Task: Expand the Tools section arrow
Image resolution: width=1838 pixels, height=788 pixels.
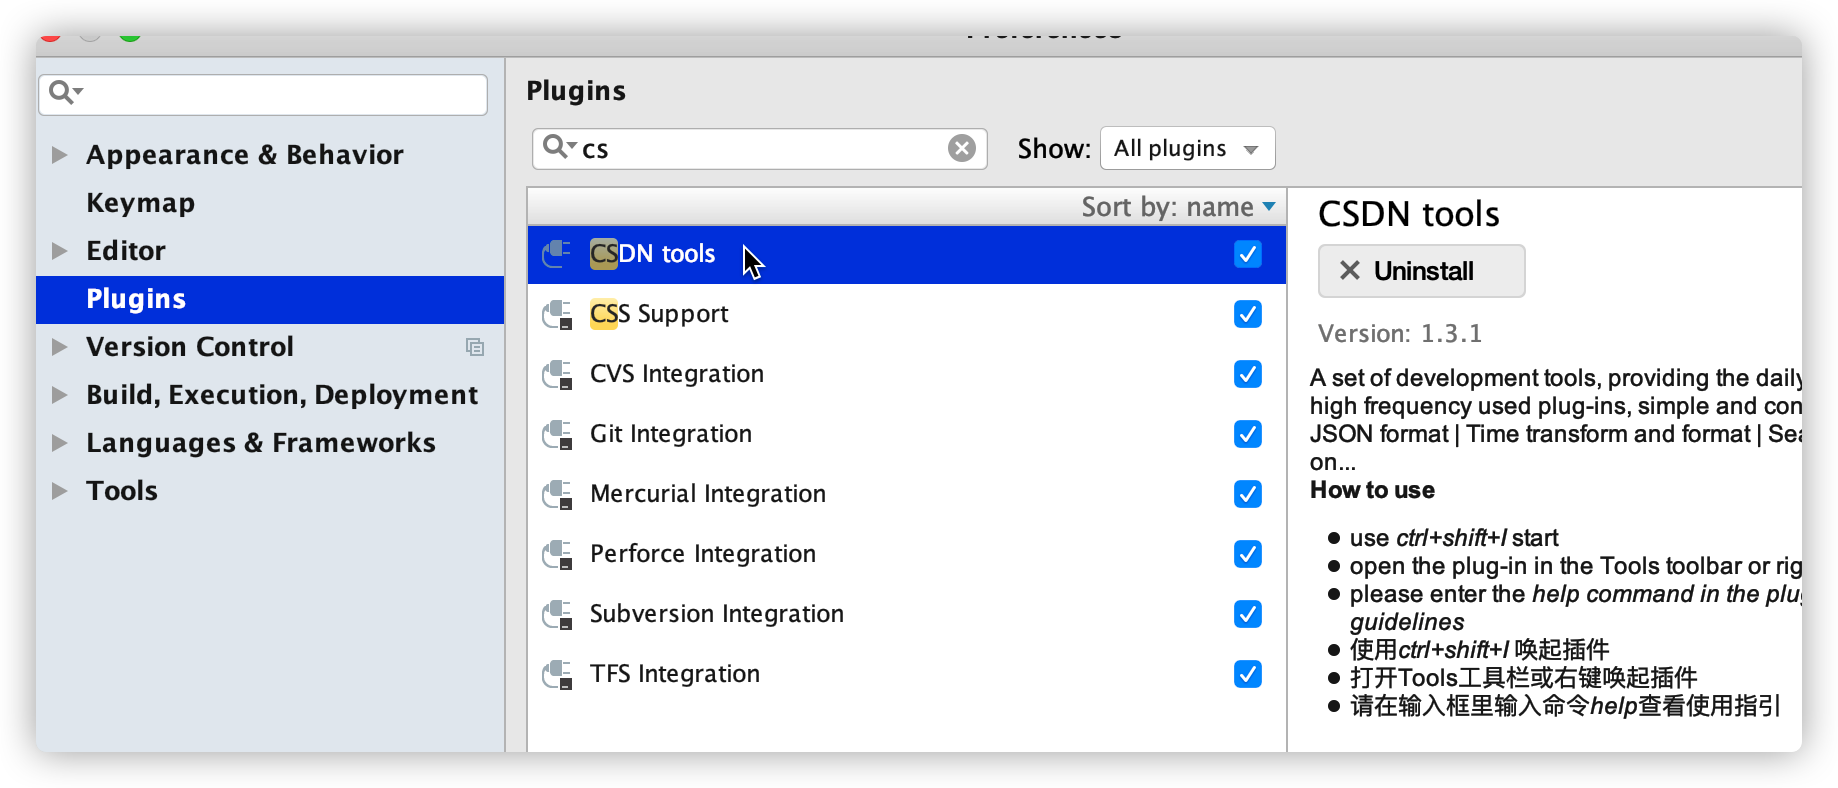Action: 60,491
